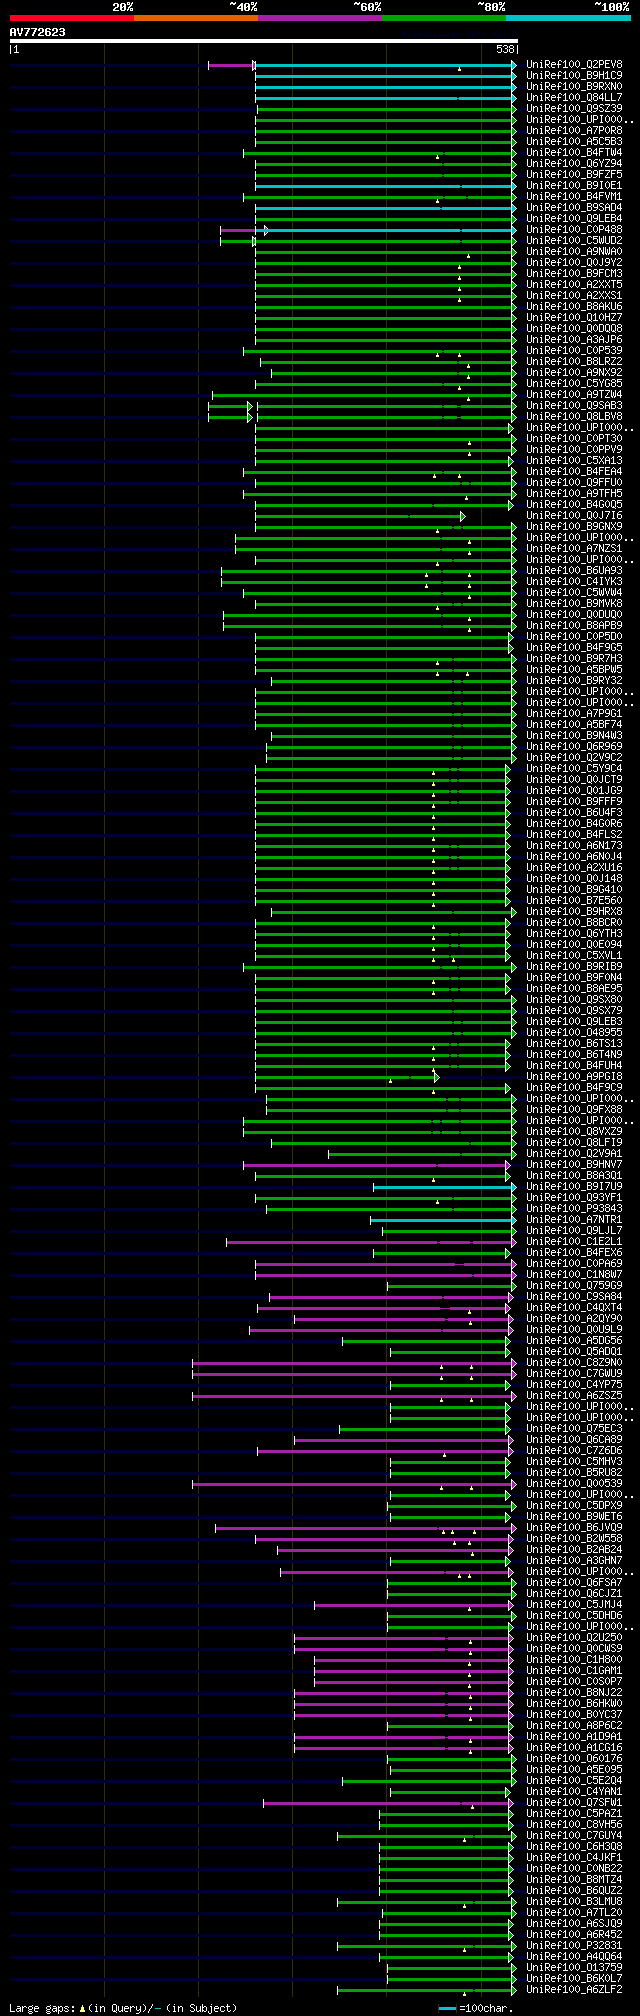Pick the UniRef100_C8Z9N0 row label
The height and width of the screenshot is (2016, 640).
(x=574, y=1362)
